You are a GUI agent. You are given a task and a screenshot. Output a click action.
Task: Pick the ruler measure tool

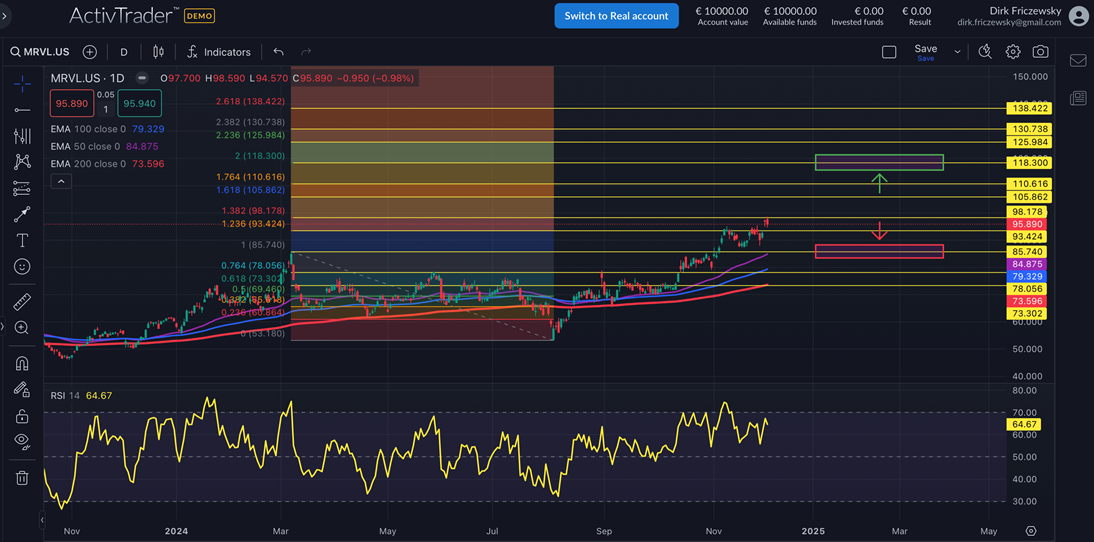point(22,301)
